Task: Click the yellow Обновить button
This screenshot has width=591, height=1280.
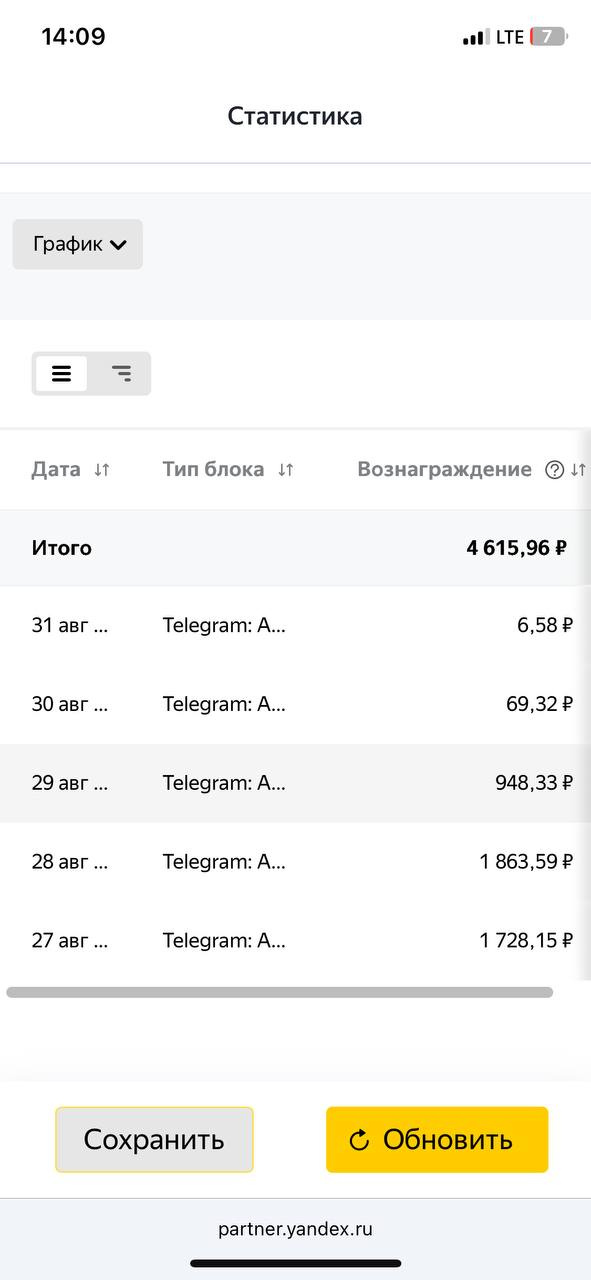Action: pyautogui.click(x=437, y=1139)
